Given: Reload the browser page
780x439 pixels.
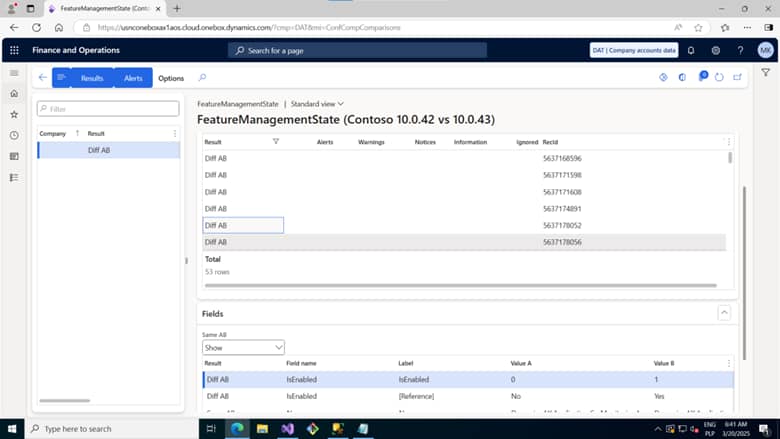Looking at the screenshot, I should click(x=36, y=28).
